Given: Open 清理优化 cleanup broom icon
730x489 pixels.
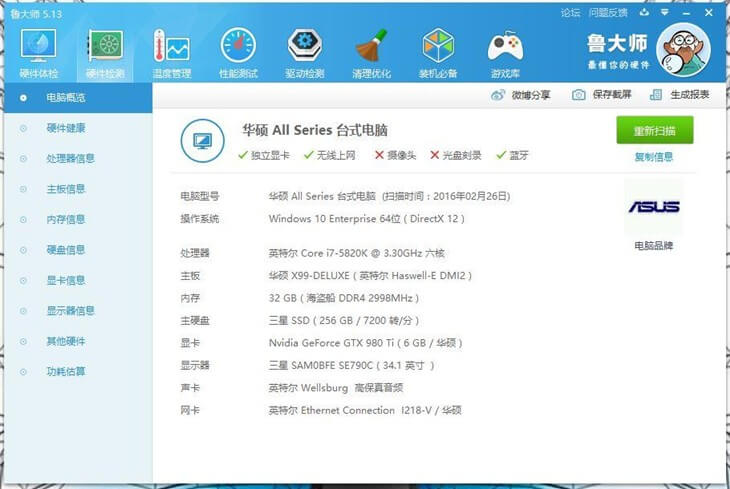Looking at the screenshot, I should 371,52.
